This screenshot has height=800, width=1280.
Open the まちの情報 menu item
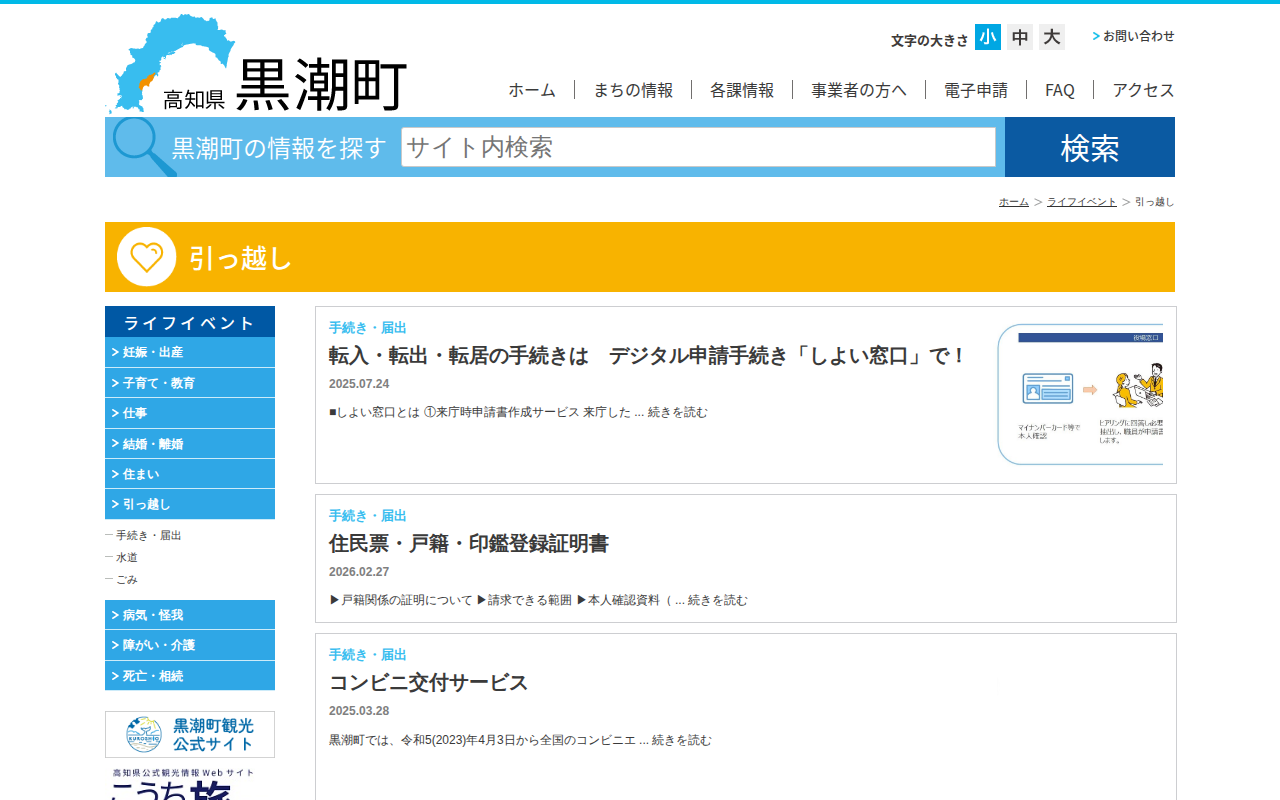633,90
